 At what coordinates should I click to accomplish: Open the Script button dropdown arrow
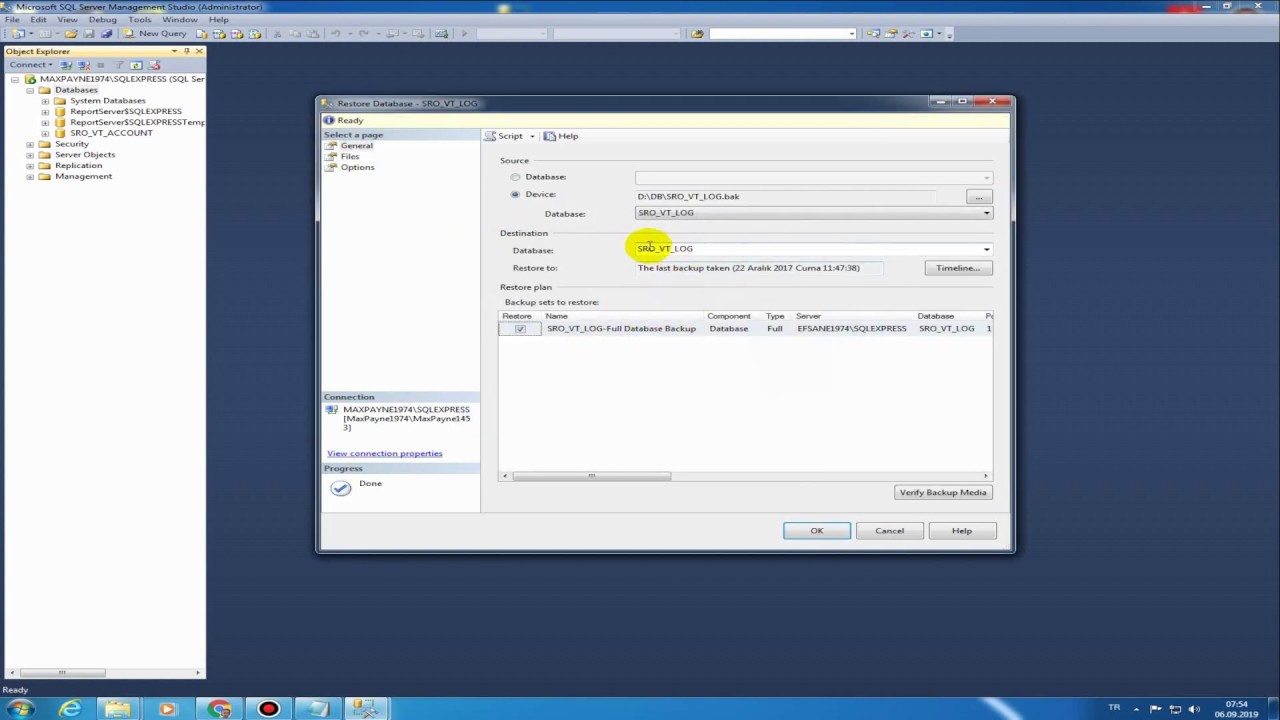[x=532, y=136]
